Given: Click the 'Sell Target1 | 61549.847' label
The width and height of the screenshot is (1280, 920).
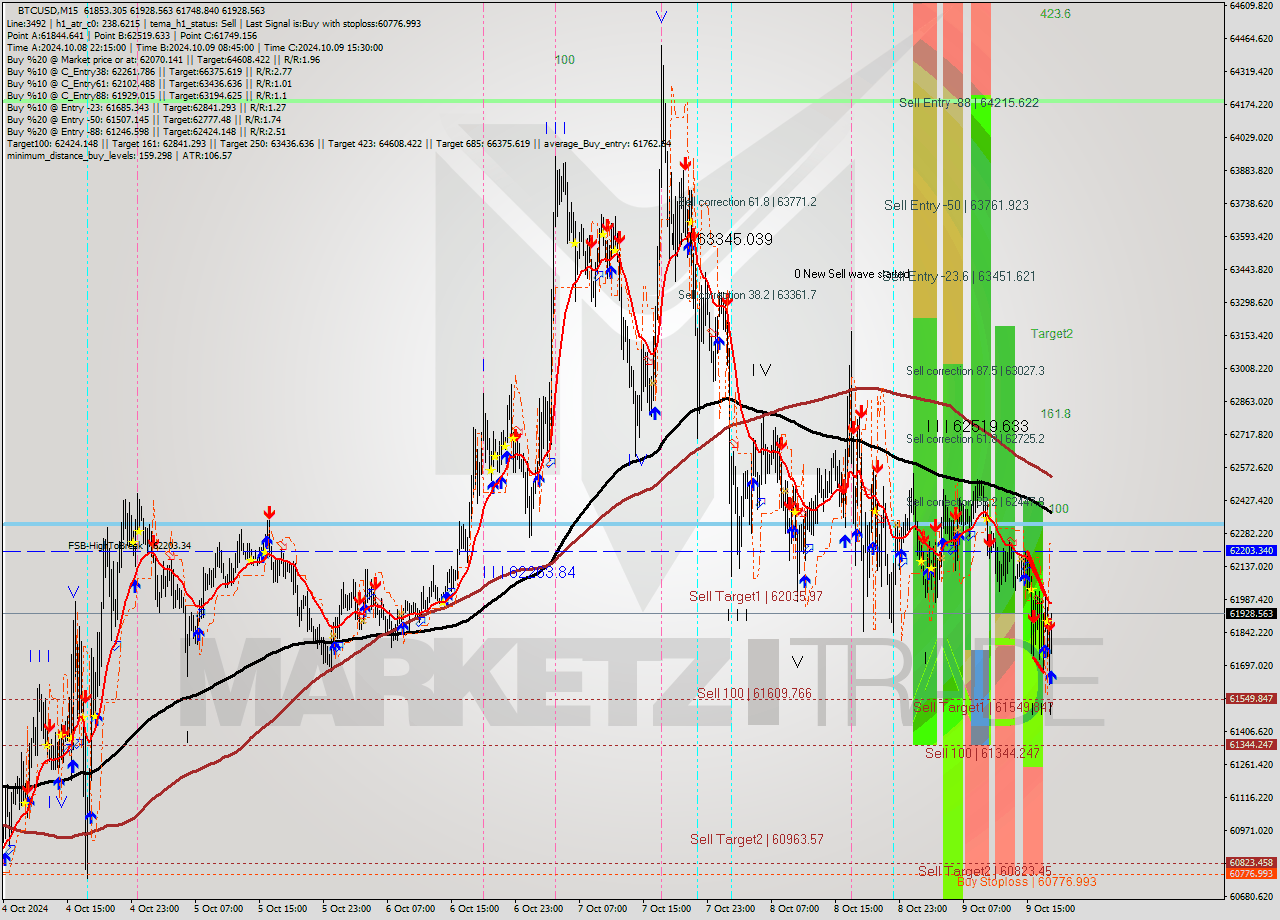Looking at the screenshot, I should 983,707.
